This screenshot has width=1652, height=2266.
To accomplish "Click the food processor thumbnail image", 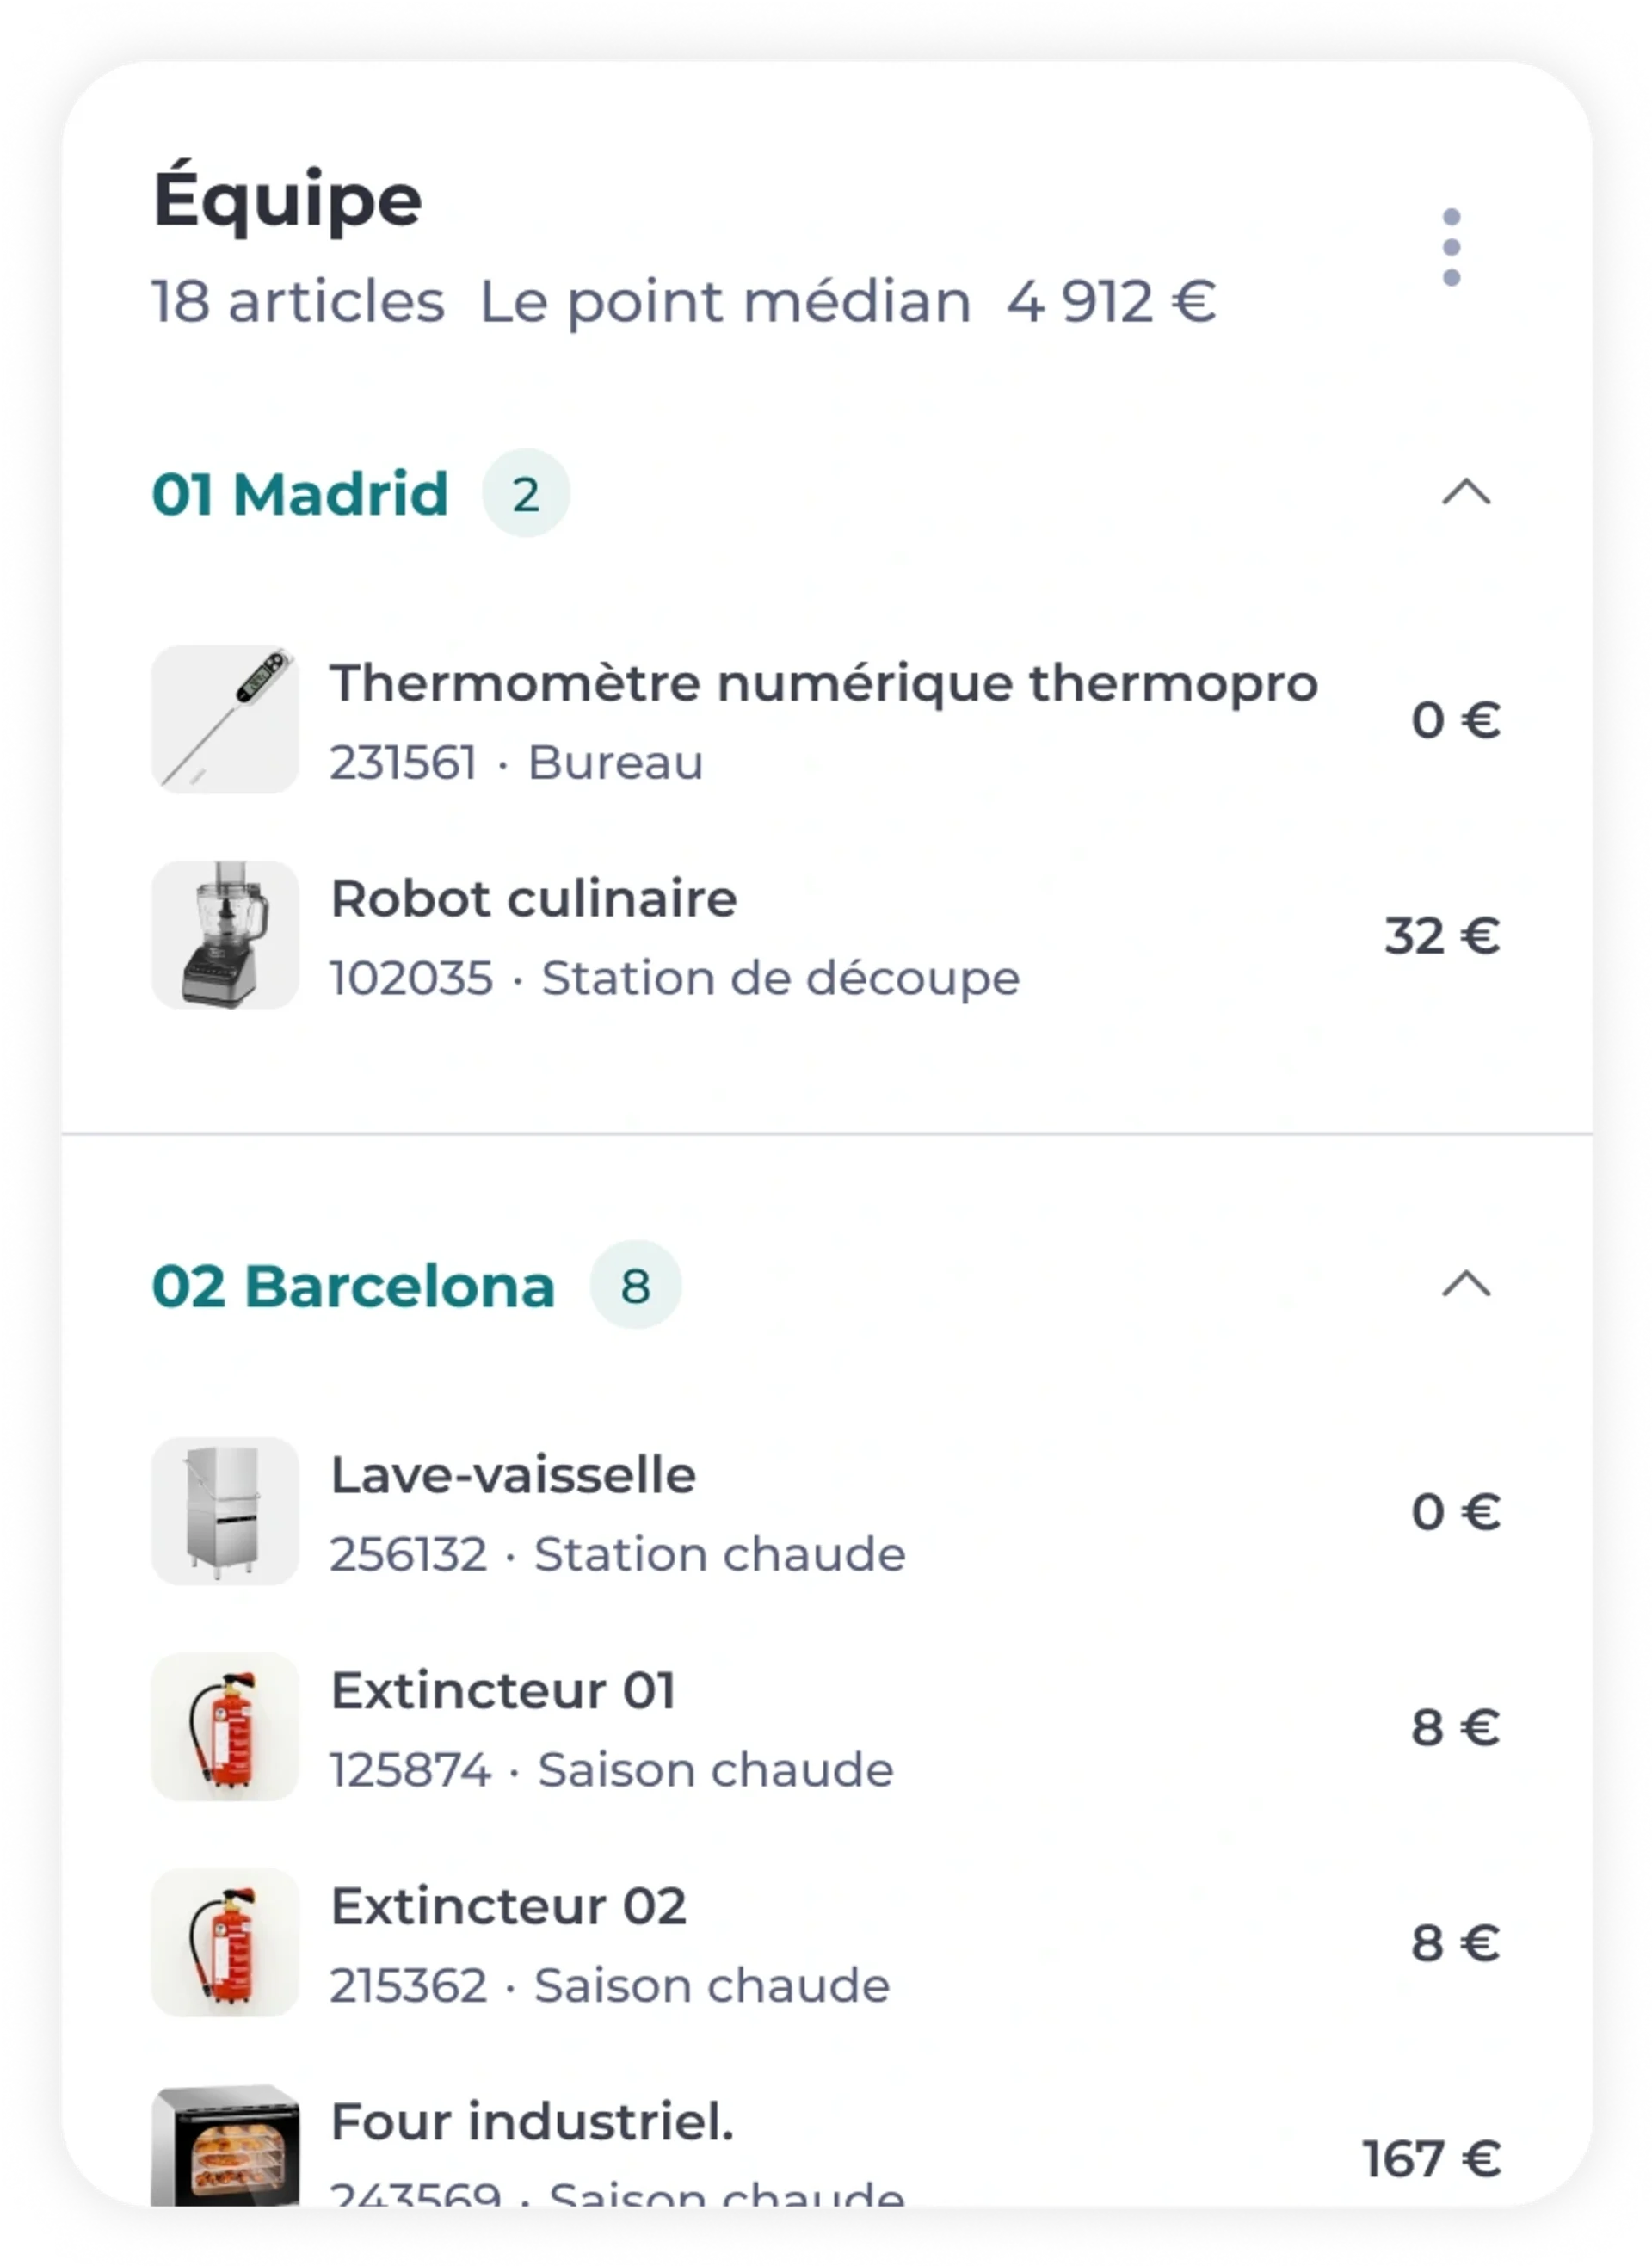I will click(225, 935).
